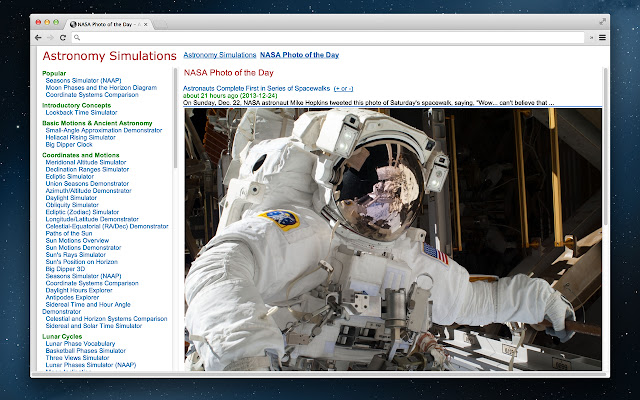Open Celestial-Equatorial (RA/Dec) Demonstrator
The width and height of the screenshot is (640, 400).
[x=107, y=226]
